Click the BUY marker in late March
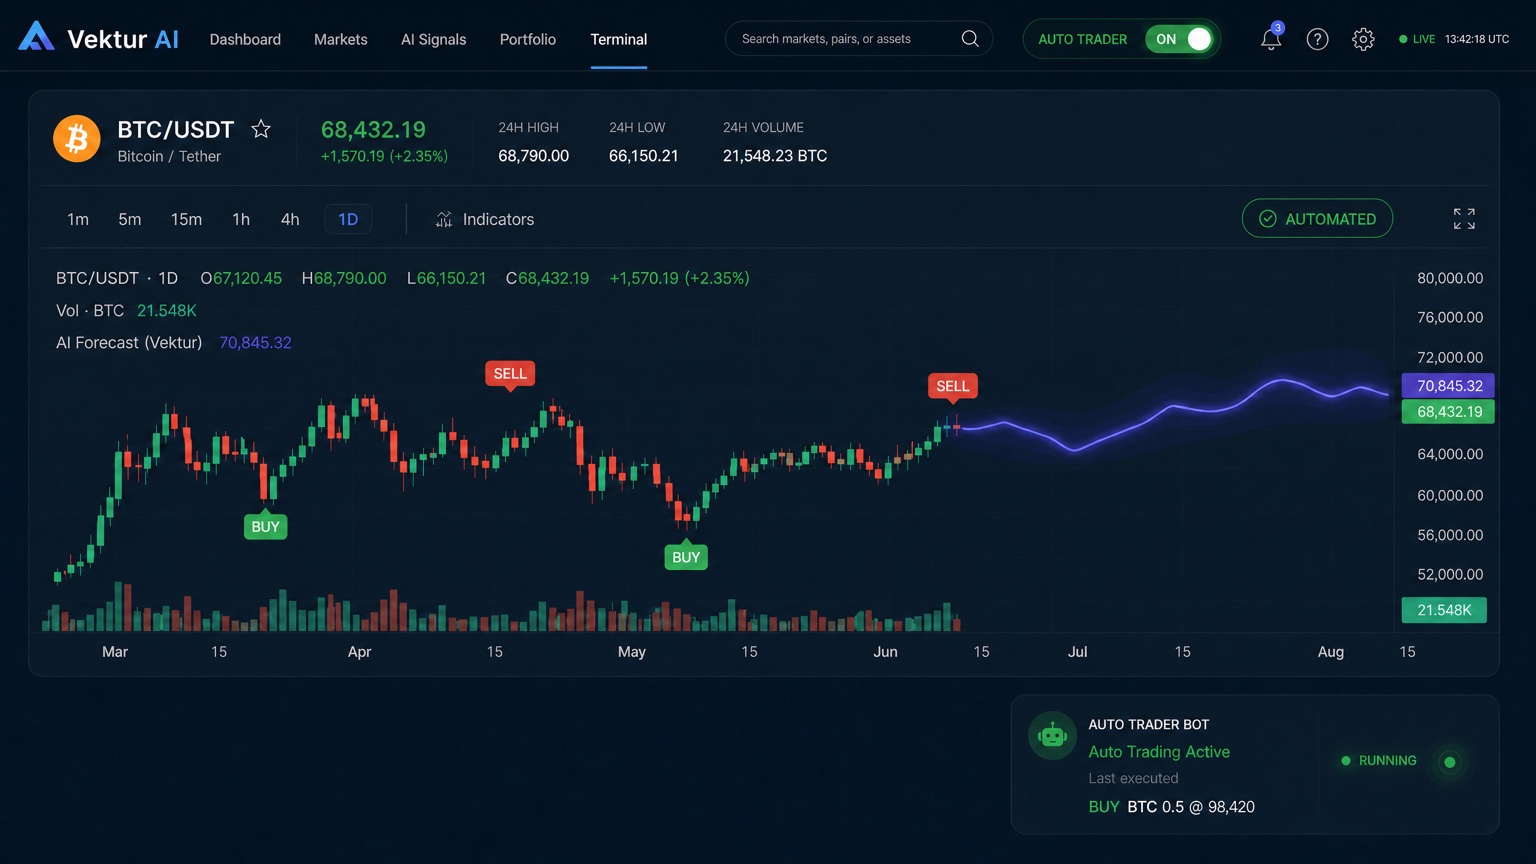Image resolution: width=1536 pixels, height=864 pixels. pos(266,526)
